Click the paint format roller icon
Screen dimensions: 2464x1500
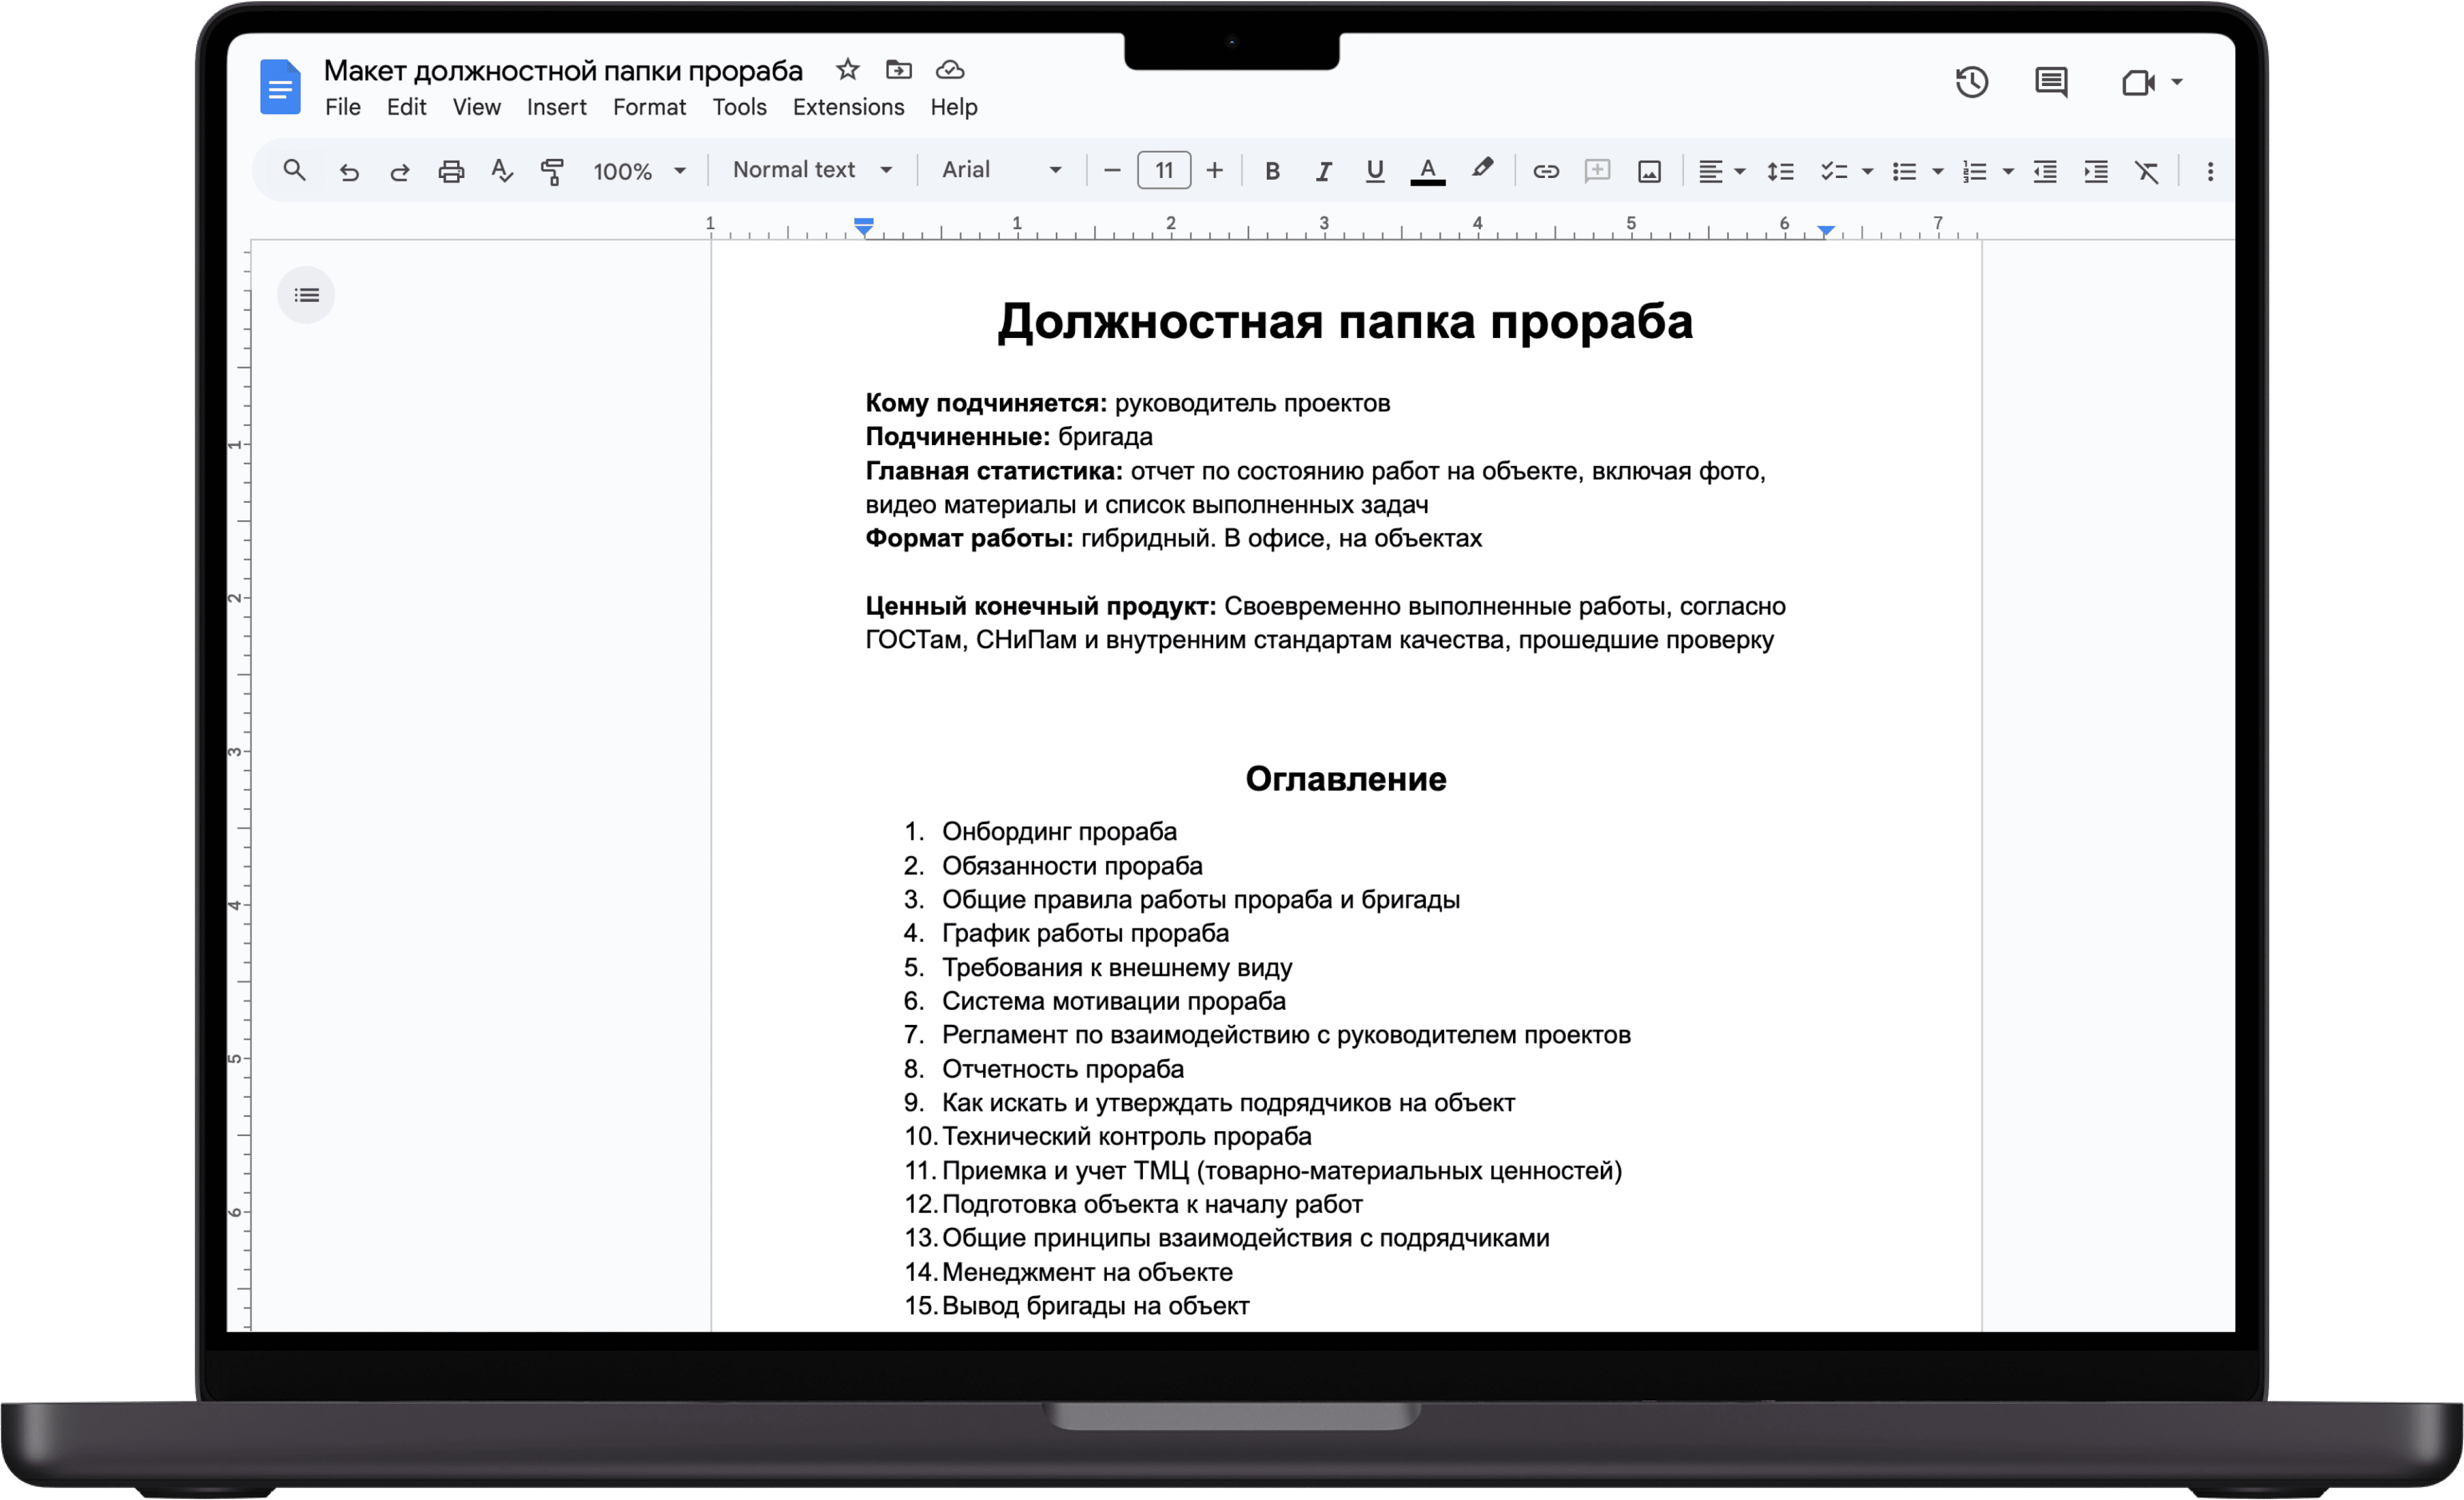click(x=552, y=171)
